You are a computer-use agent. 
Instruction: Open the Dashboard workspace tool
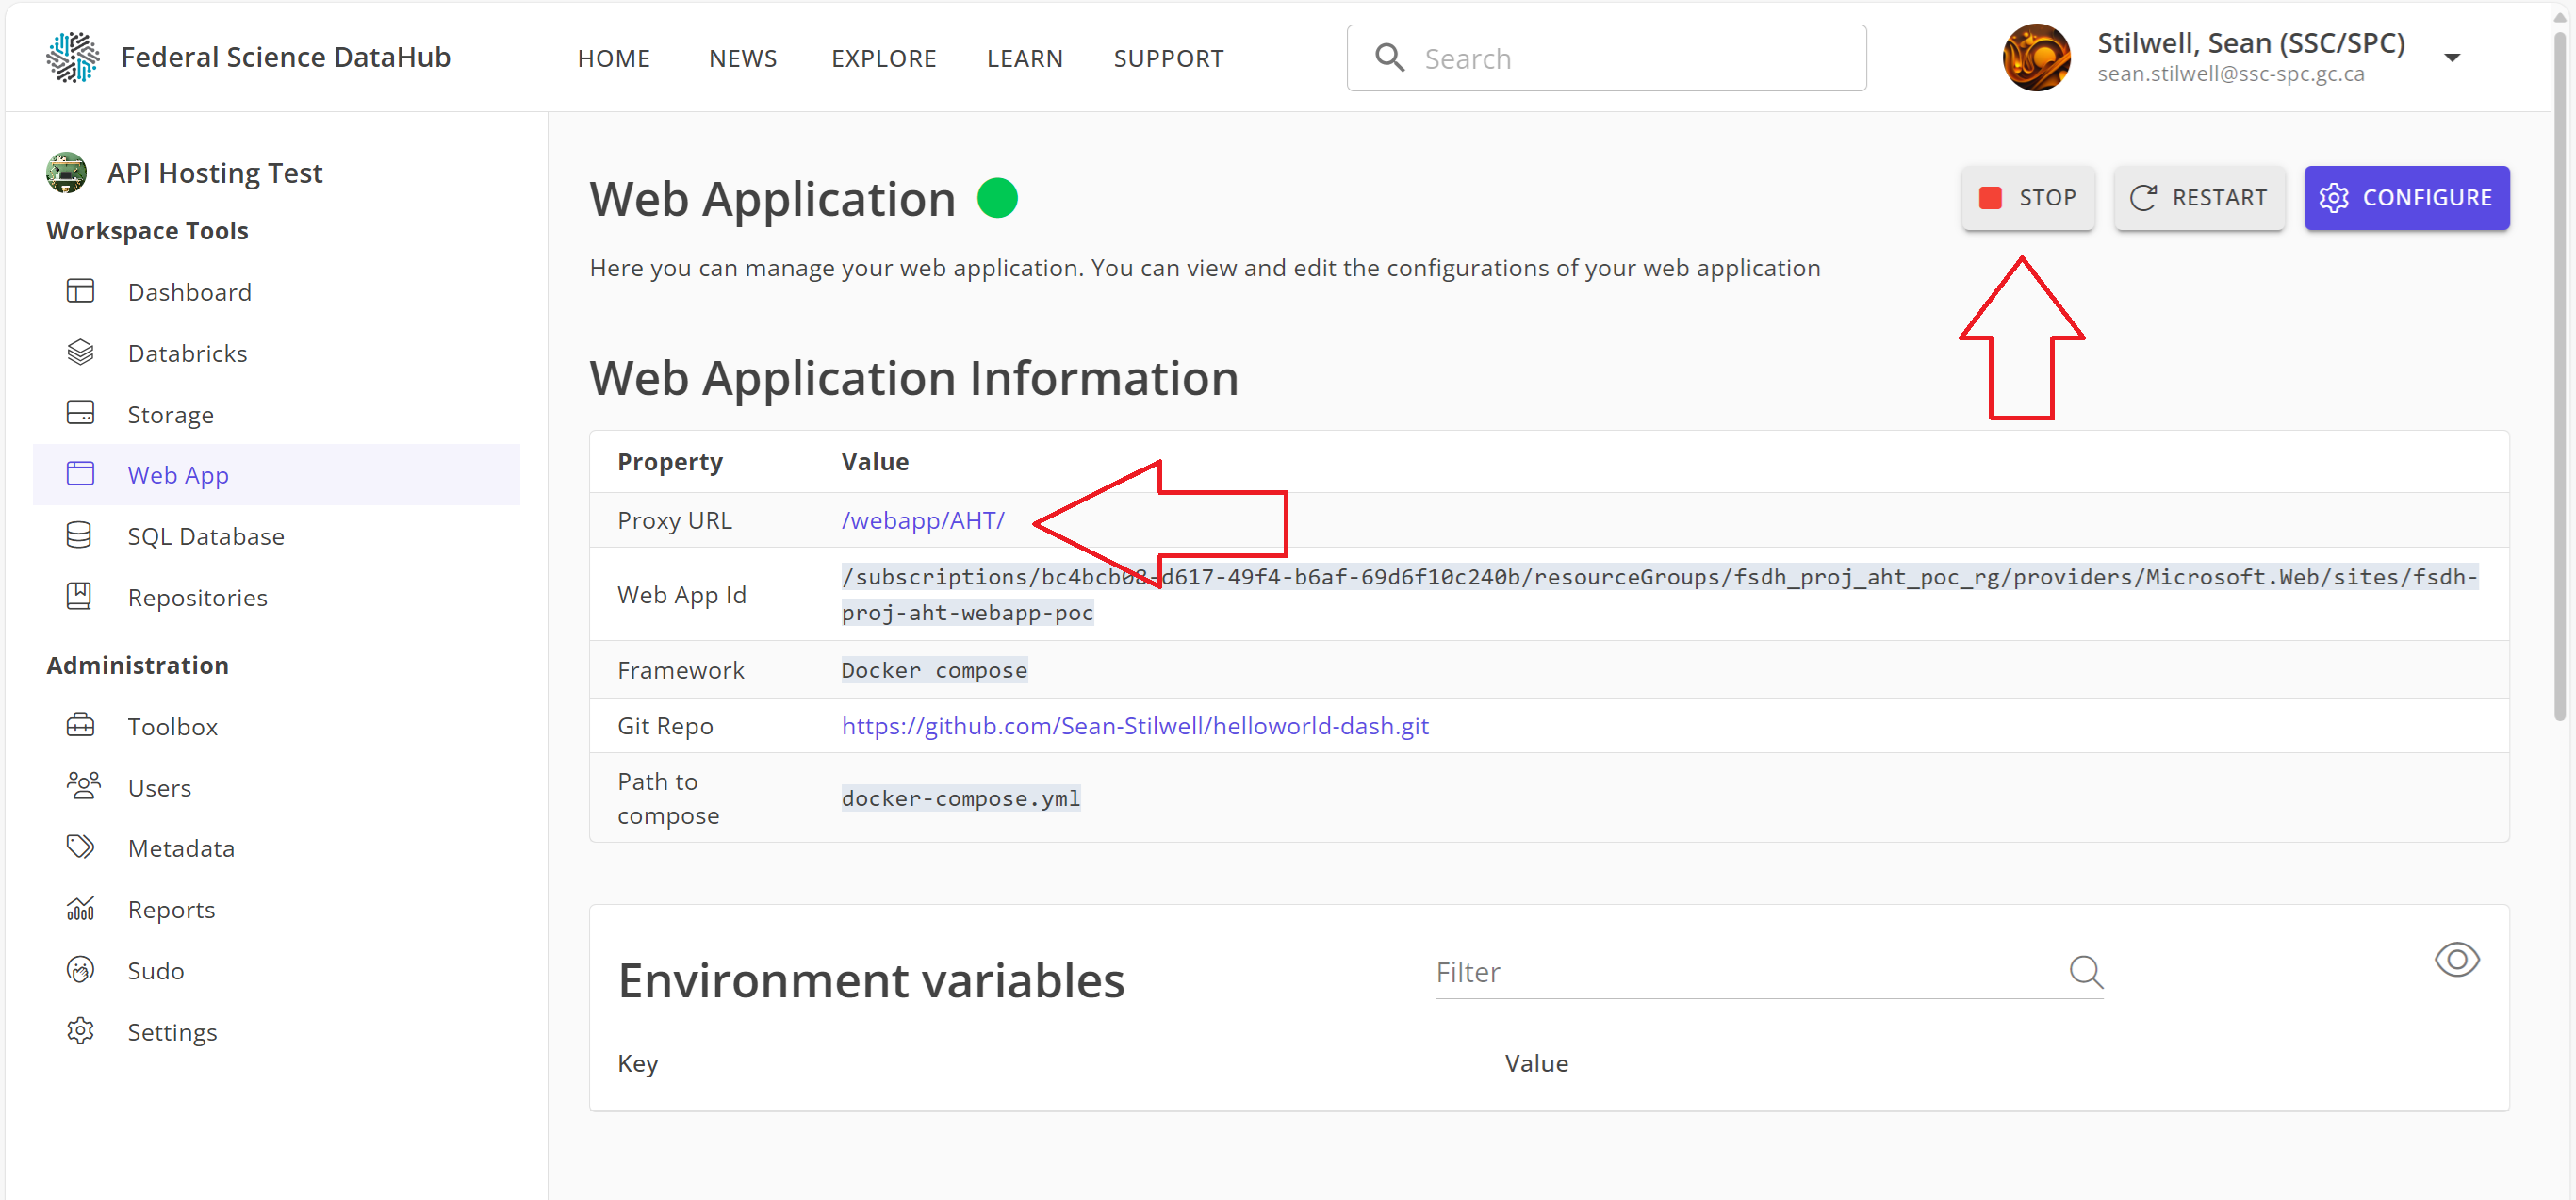[x=189, y=291]
